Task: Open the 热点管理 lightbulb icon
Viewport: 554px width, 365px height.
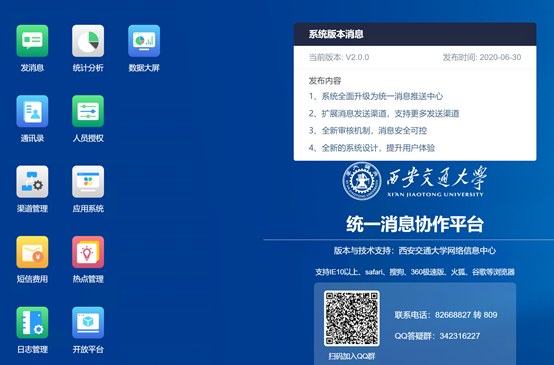Action: coord(88,252)
